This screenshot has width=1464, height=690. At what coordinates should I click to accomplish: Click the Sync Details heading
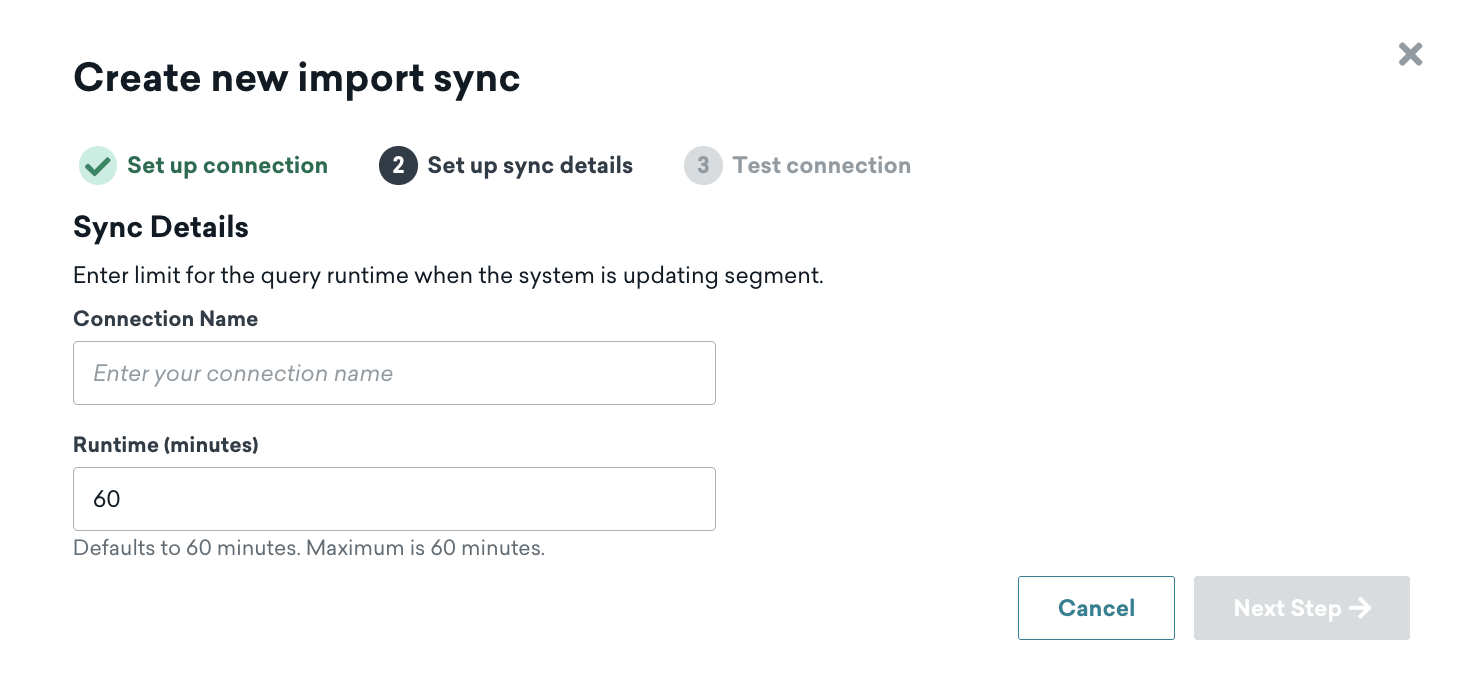(161, 228)
